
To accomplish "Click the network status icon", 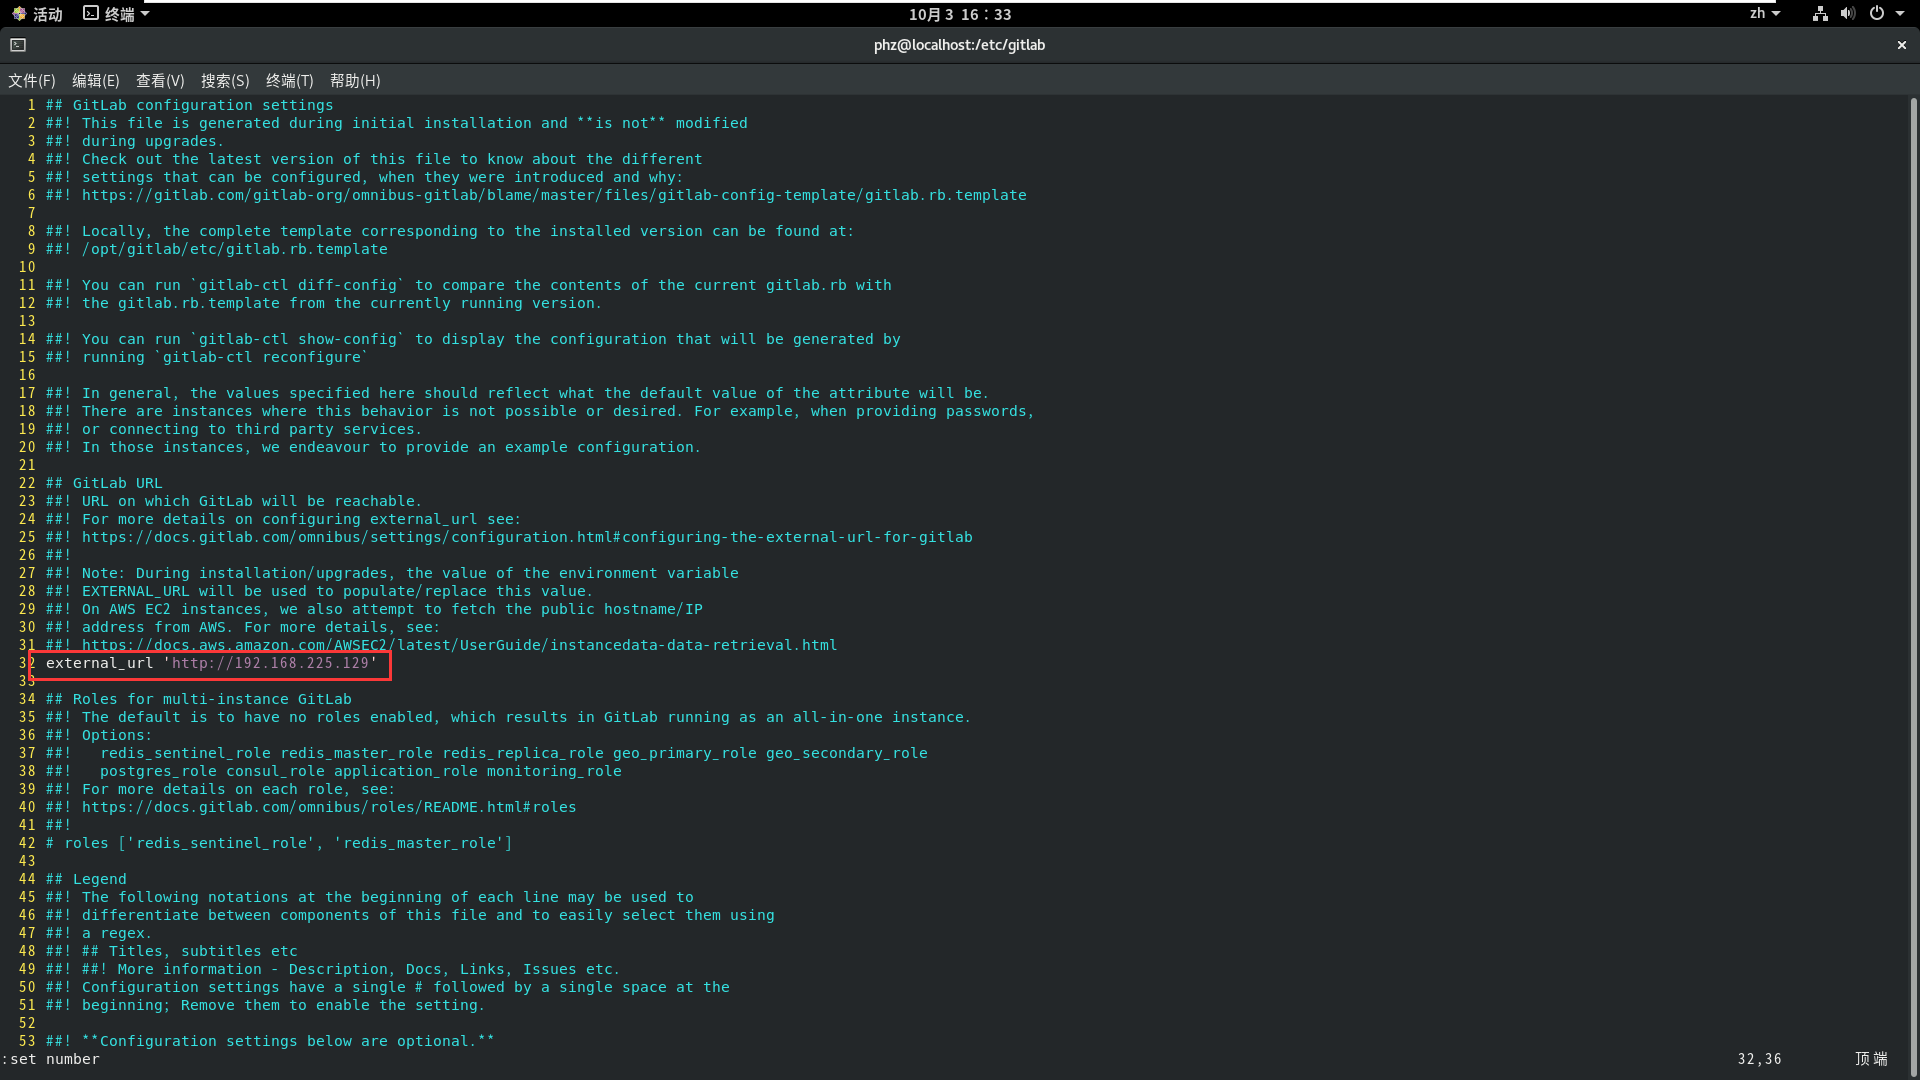I will 1820,14.
